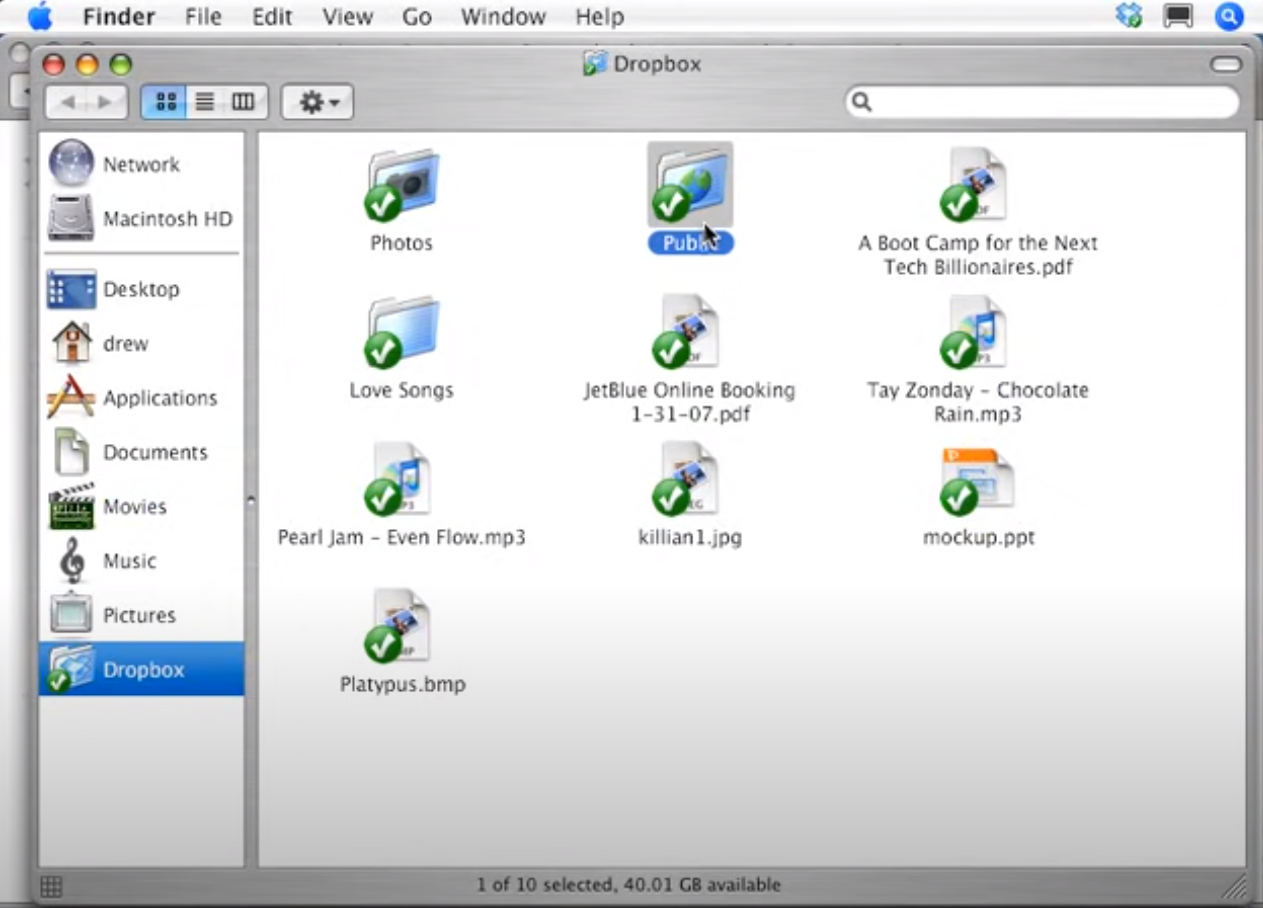Click the magnifier in search field

pos(862,102)
